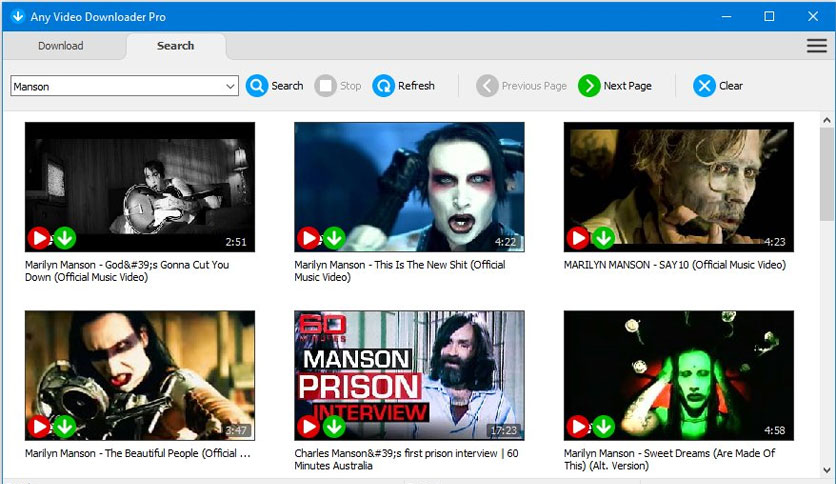Click the Stop button
The width and height of the screenshot is (836, 484).
click(x=338, y=86)
